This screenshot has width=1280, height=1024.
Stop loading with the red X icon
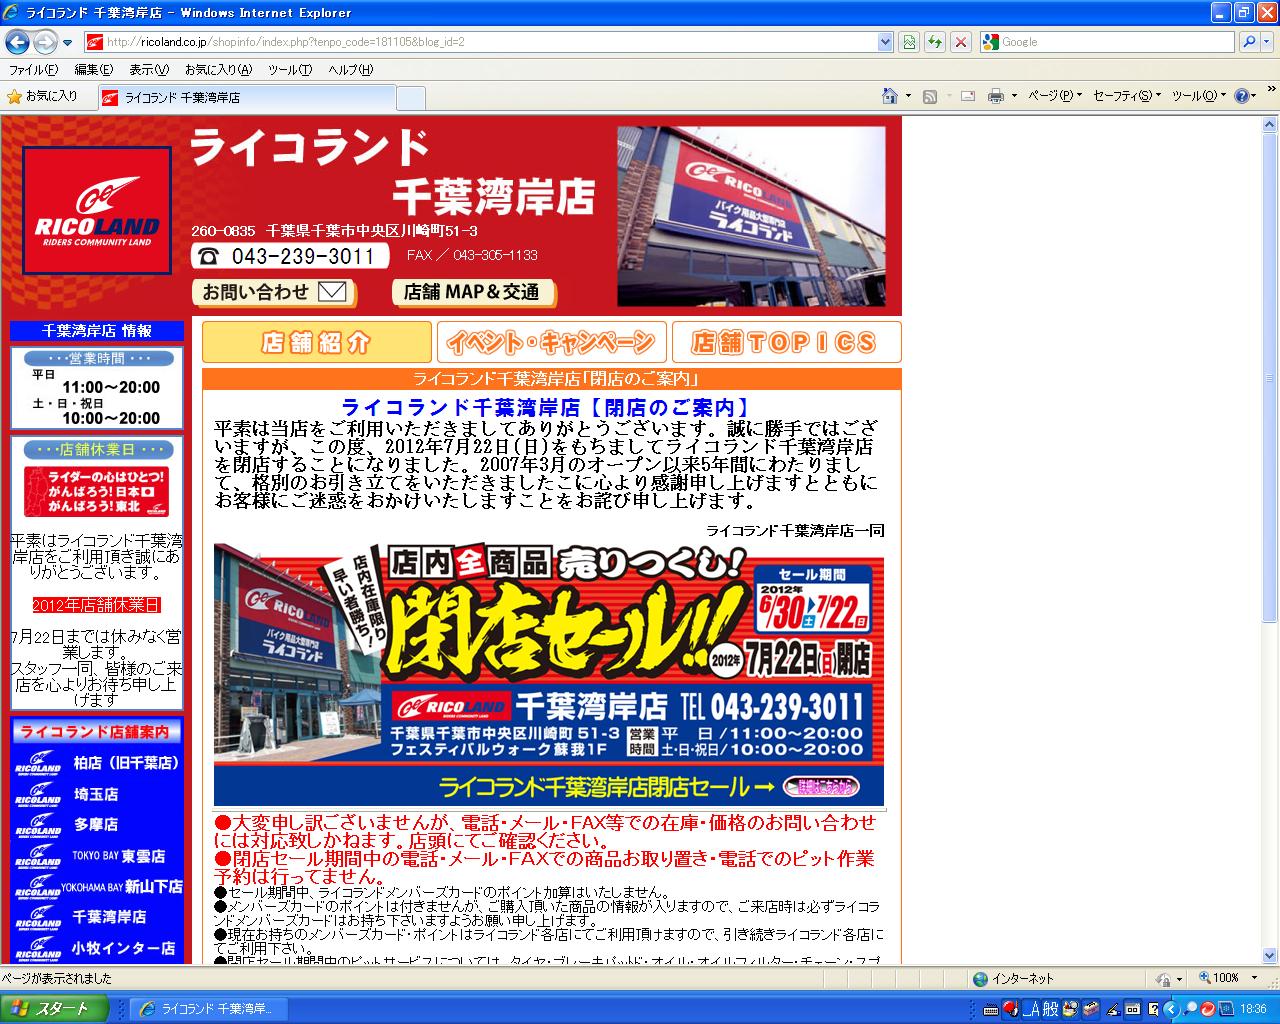(x=960, y=42)
